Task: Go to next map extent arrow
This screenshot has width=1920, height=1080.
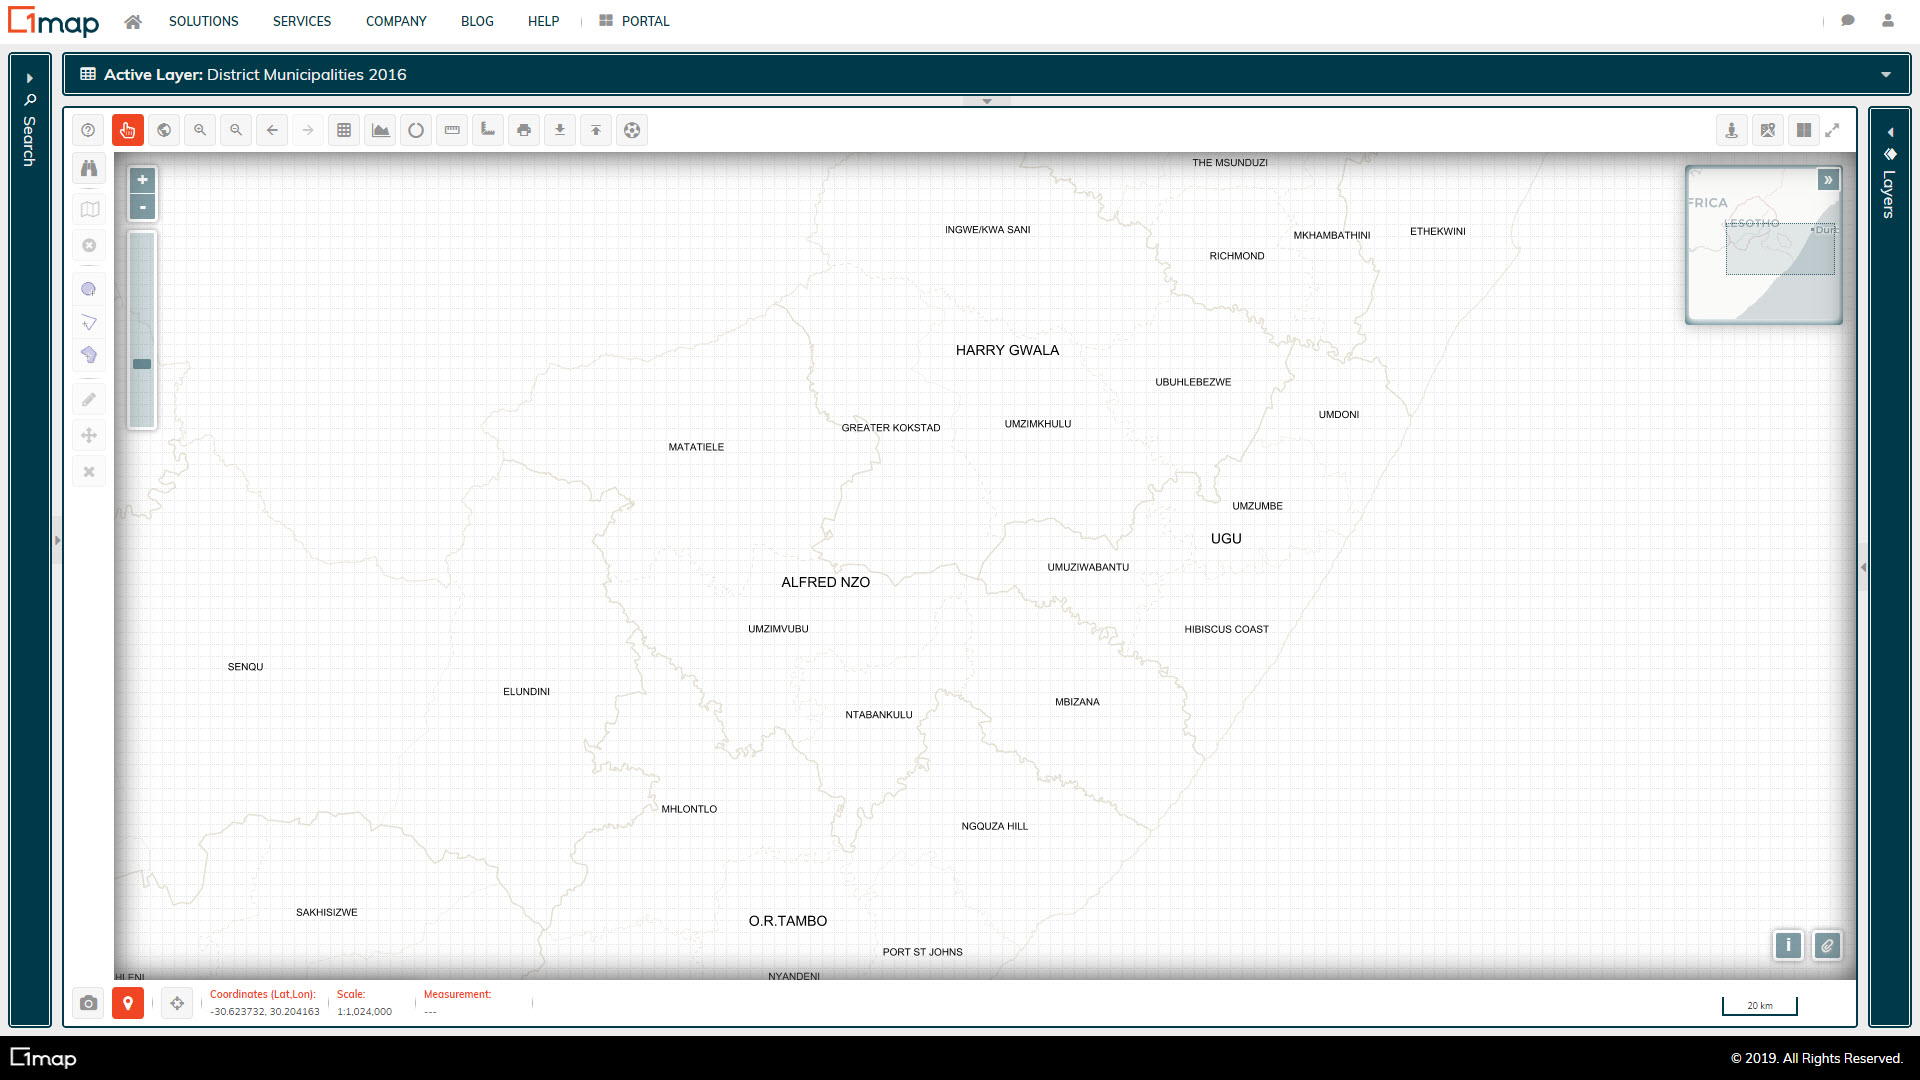Action: pyautogui.click(x=308, y=130)
